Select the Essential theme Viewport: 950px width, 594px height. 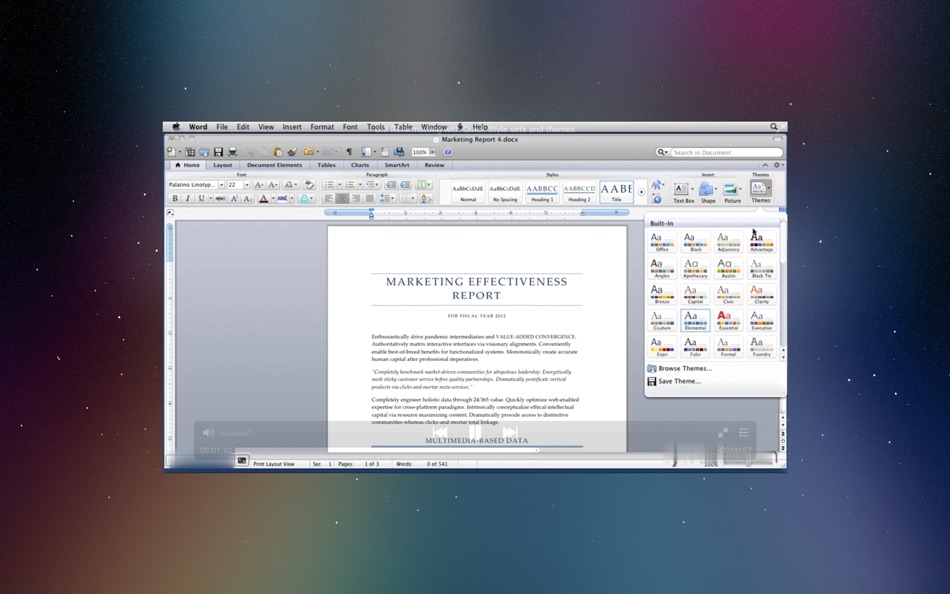728,320
